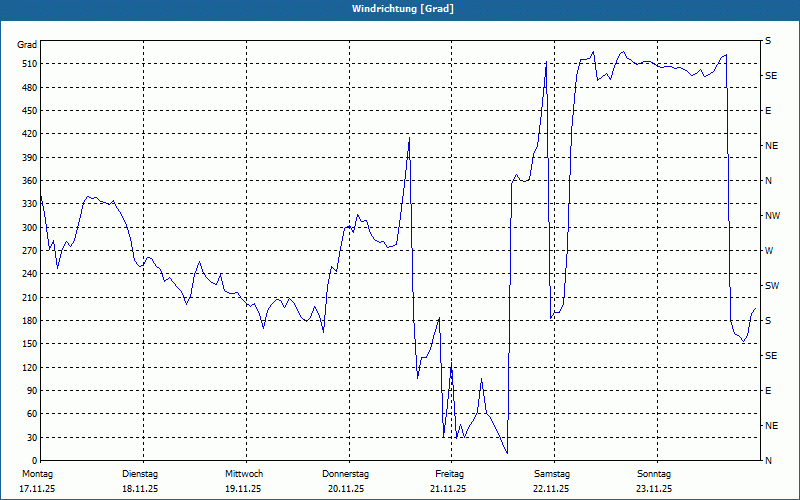Click the chart title "Windrichtung [Grad]"
This screenshot has height=500, width=800.
tap(403, 9)
